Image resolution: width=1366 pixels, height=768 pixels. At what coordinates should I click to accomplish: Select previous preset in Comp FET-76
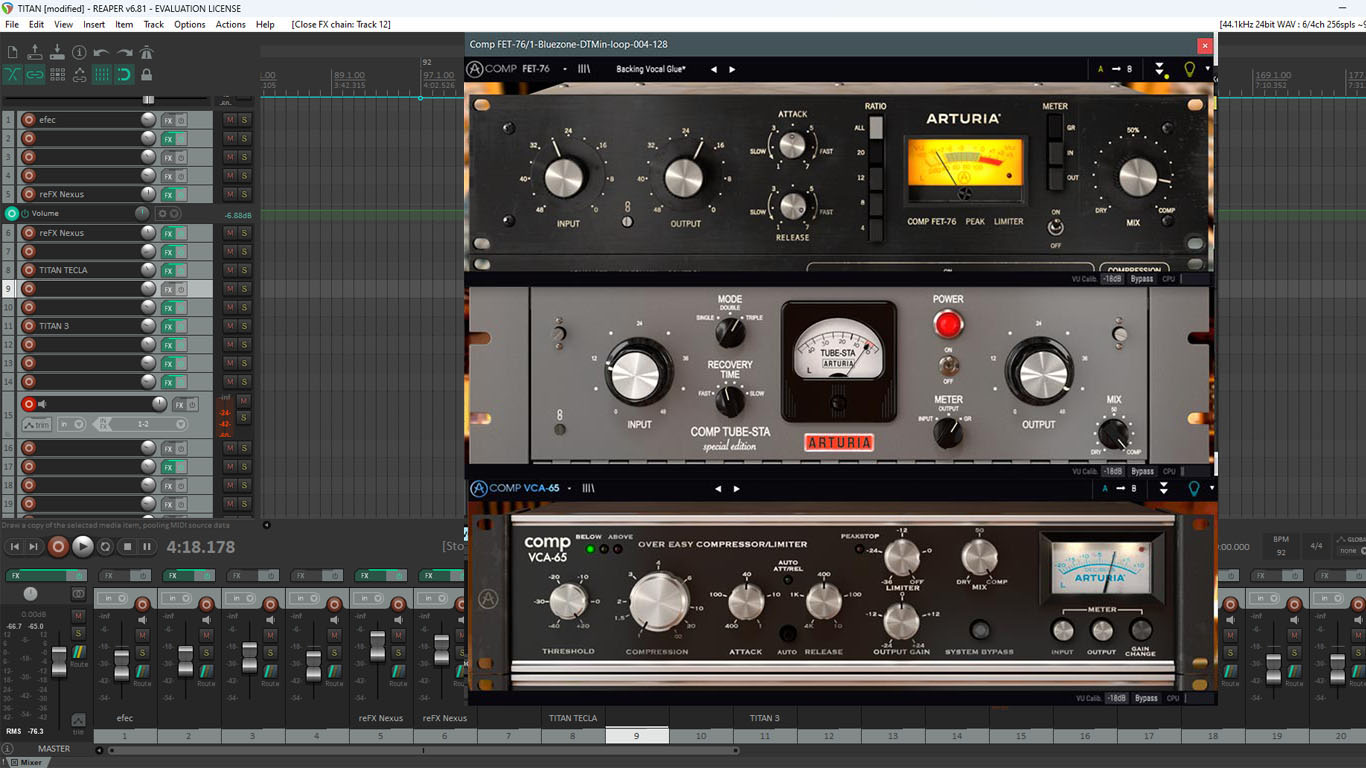[714, 69]
